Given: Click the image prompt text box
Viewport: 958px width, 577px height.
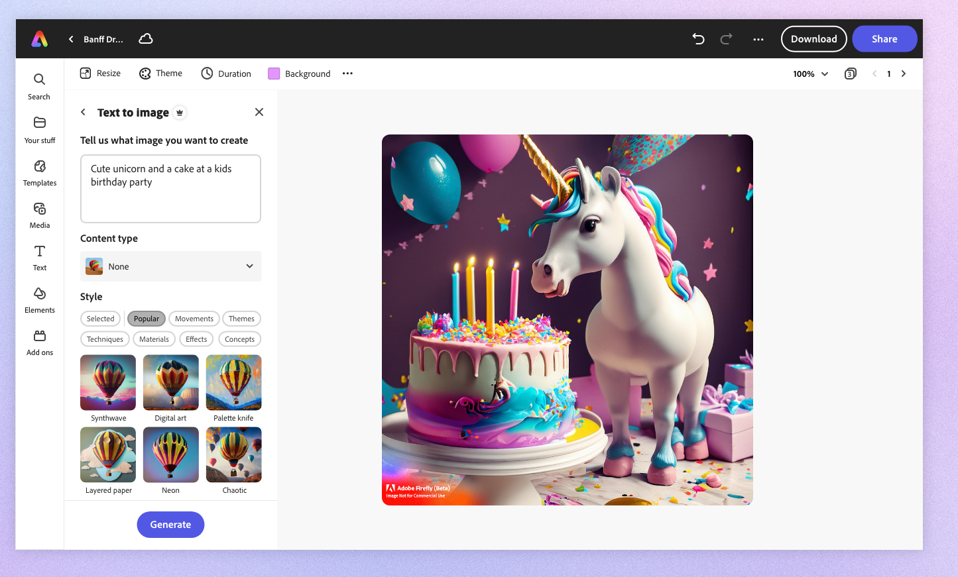Looking at the screenshot, I should click(x=170, y=188).
